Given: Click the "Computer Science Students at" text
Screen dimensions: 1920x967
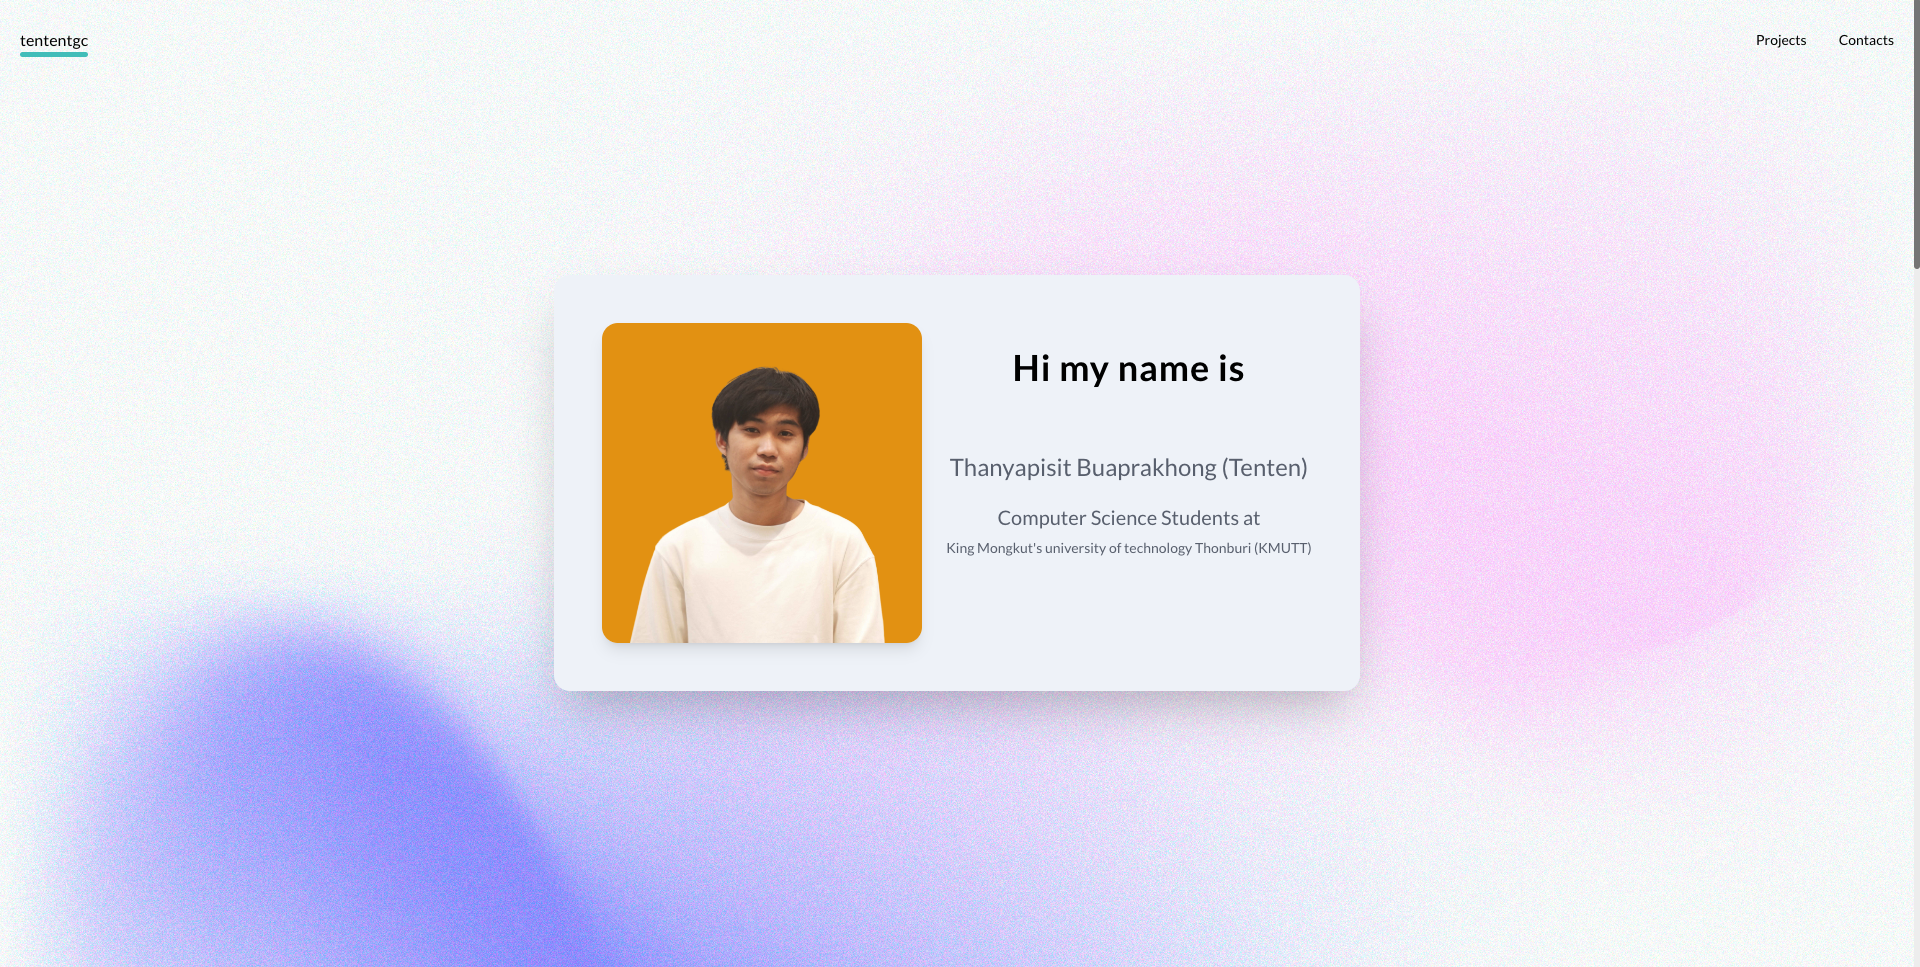Looking at the screenshot, I should [1128, 518].
